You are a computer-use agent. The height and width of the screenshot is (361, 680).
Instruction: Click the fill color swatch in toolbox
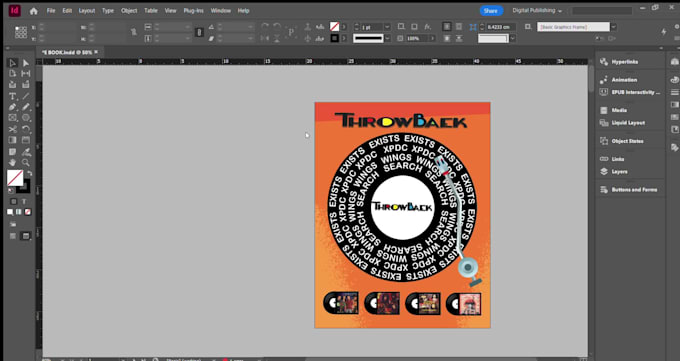click(x=15, y=178)
